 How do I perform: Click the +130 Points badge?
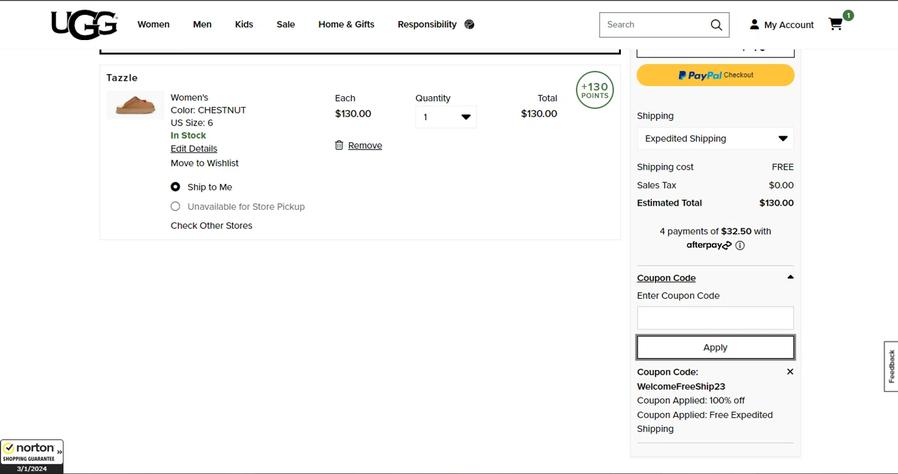pos(594,90)
